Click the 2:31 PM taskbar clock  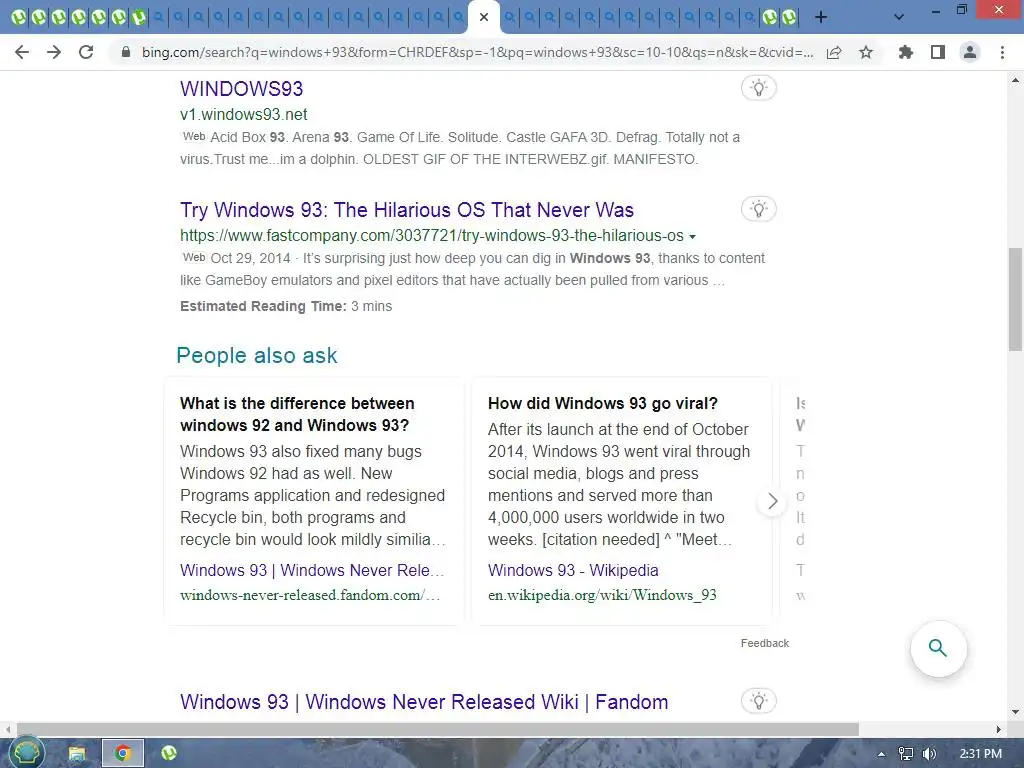[x=980, y=754]
